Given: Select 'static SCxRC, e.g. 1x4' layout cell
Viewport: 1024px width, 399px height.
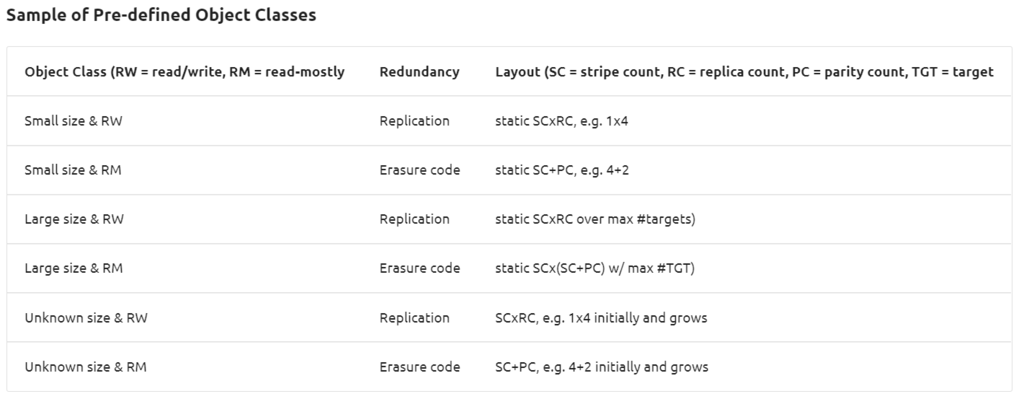Looking at the screenshot, I should pos(562,121).
